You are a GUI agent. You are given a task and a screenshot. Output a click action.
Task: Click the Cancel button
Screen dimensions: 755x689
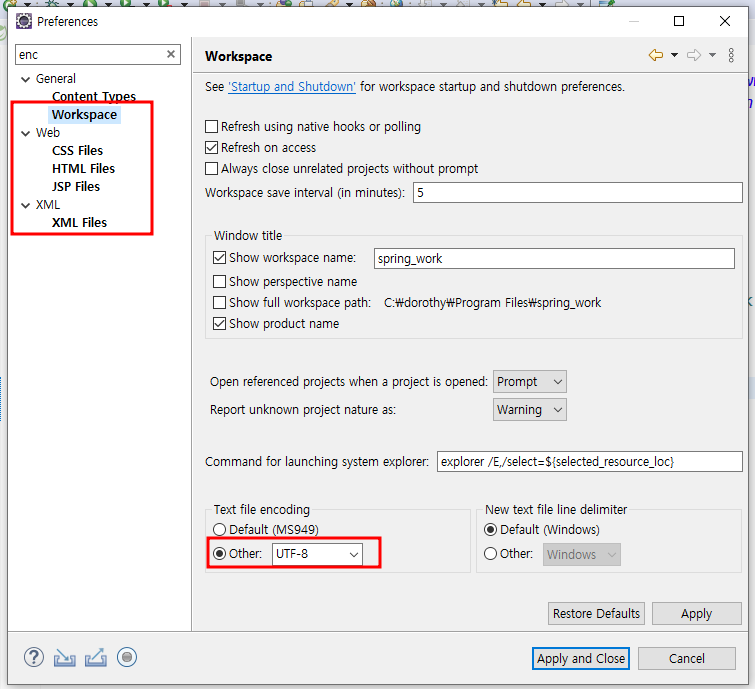point(687,658)
